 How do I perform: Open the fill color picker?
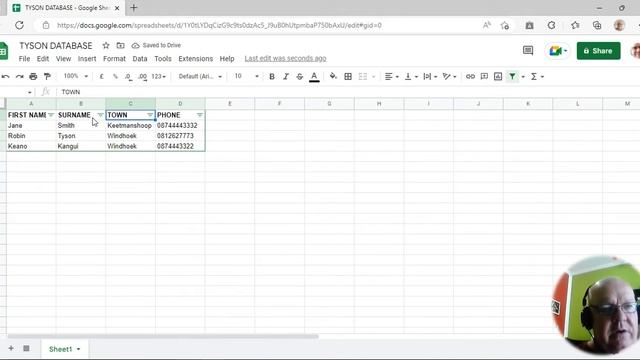333,76
